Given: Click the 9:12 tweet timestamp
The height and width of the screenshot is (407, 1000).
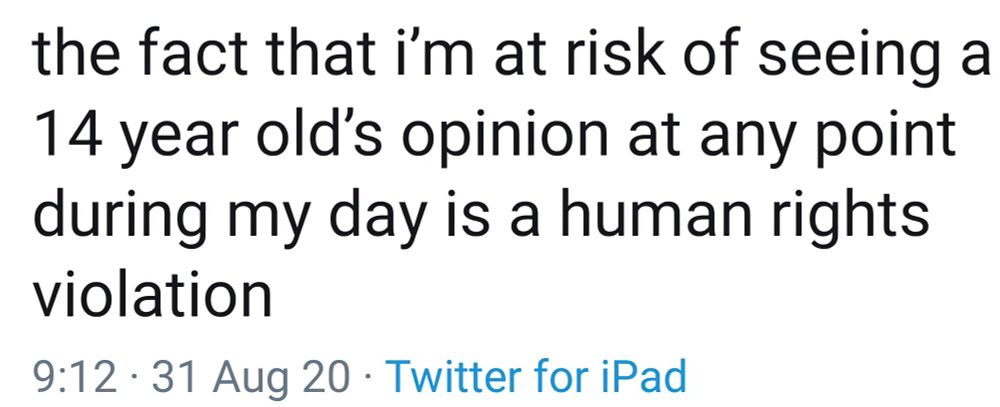Looking at the screenshot, I should tap(75, 377).
